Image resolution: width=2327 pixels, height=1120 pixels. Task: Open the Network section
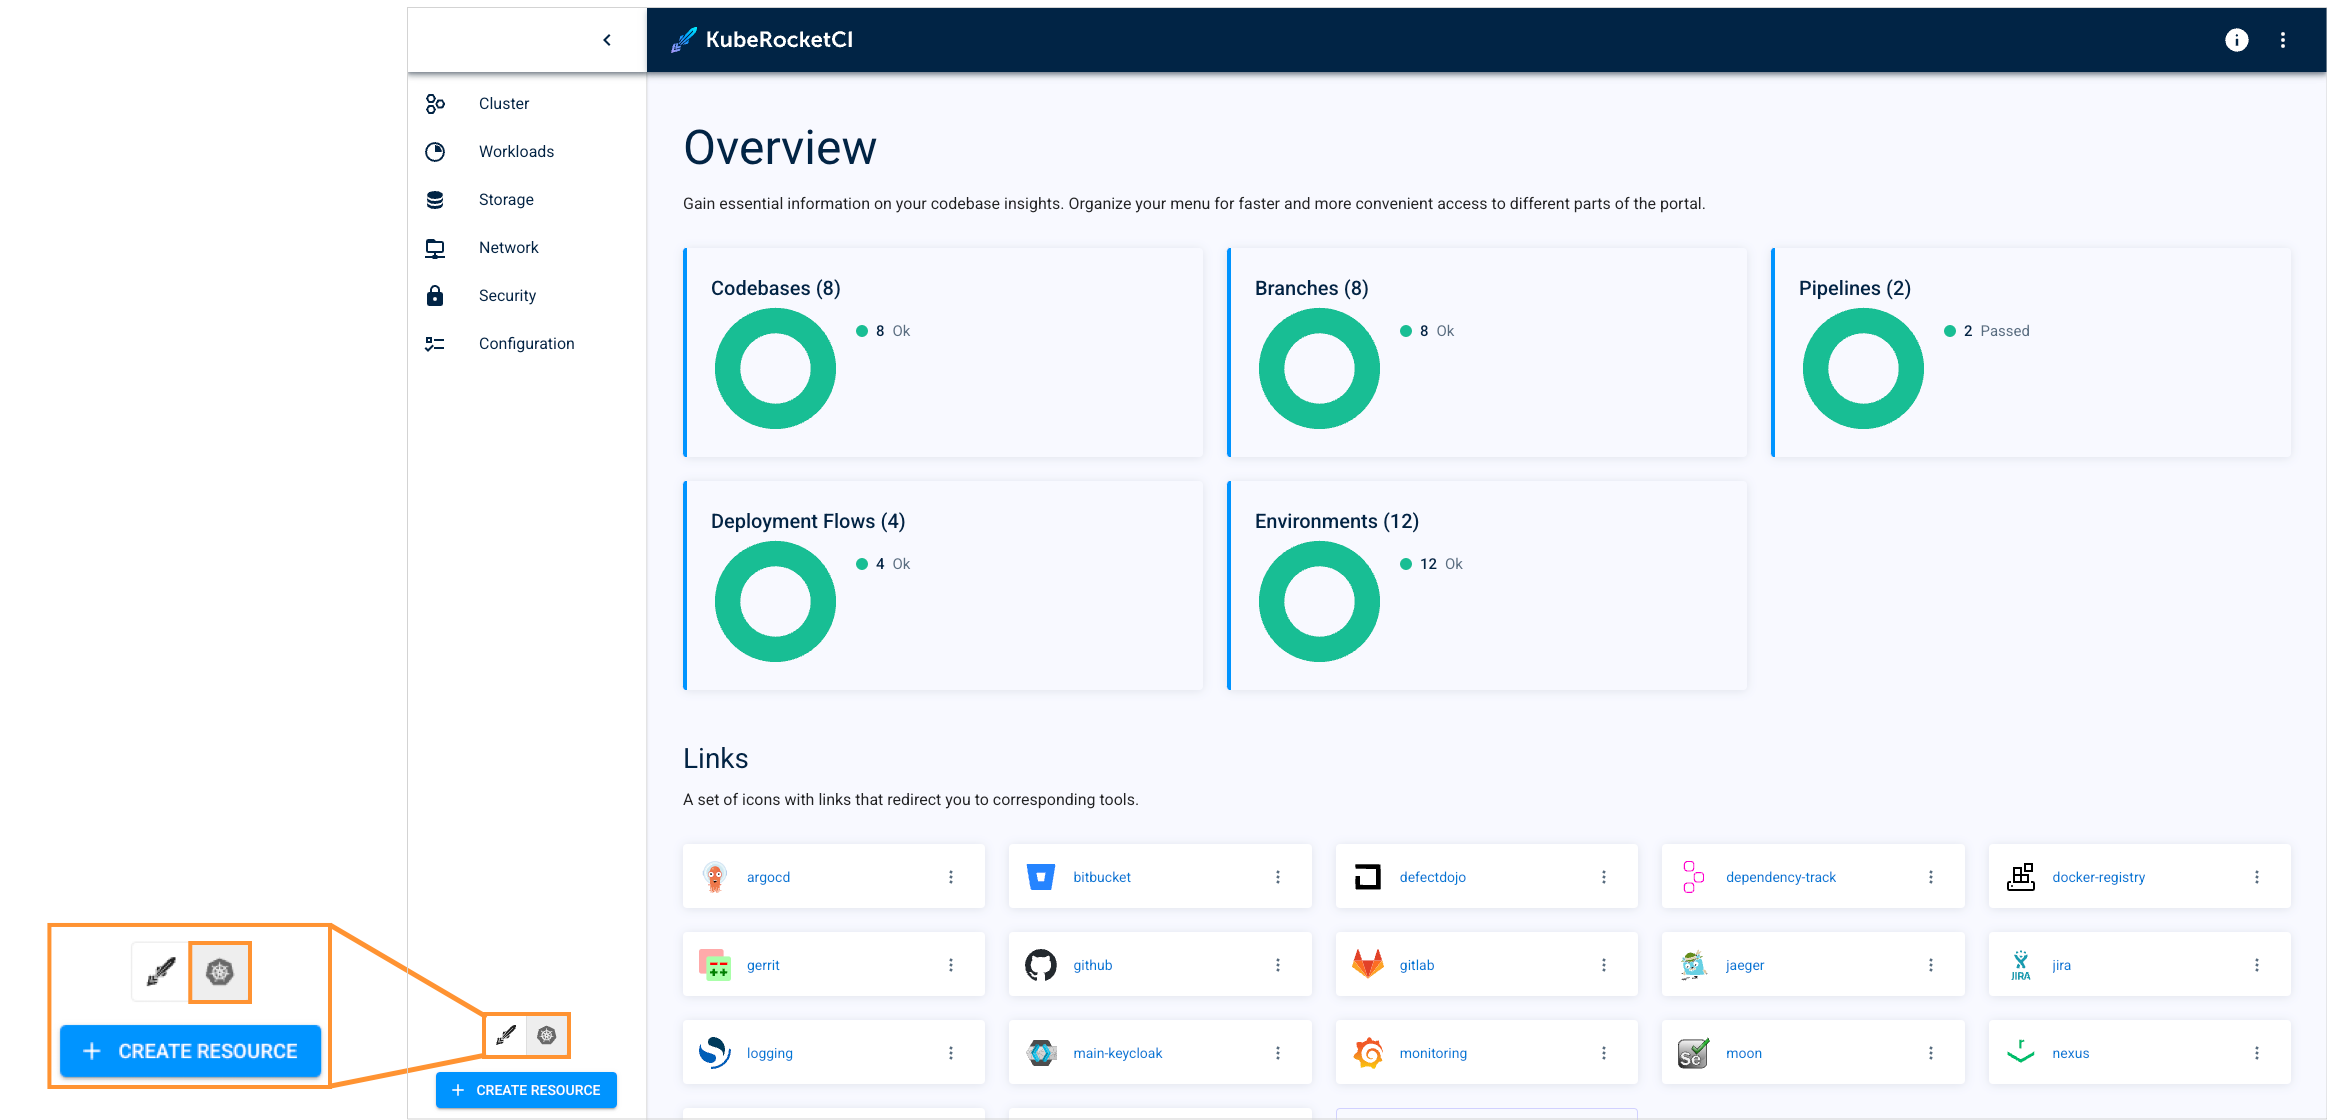click(x=508, y=247)
